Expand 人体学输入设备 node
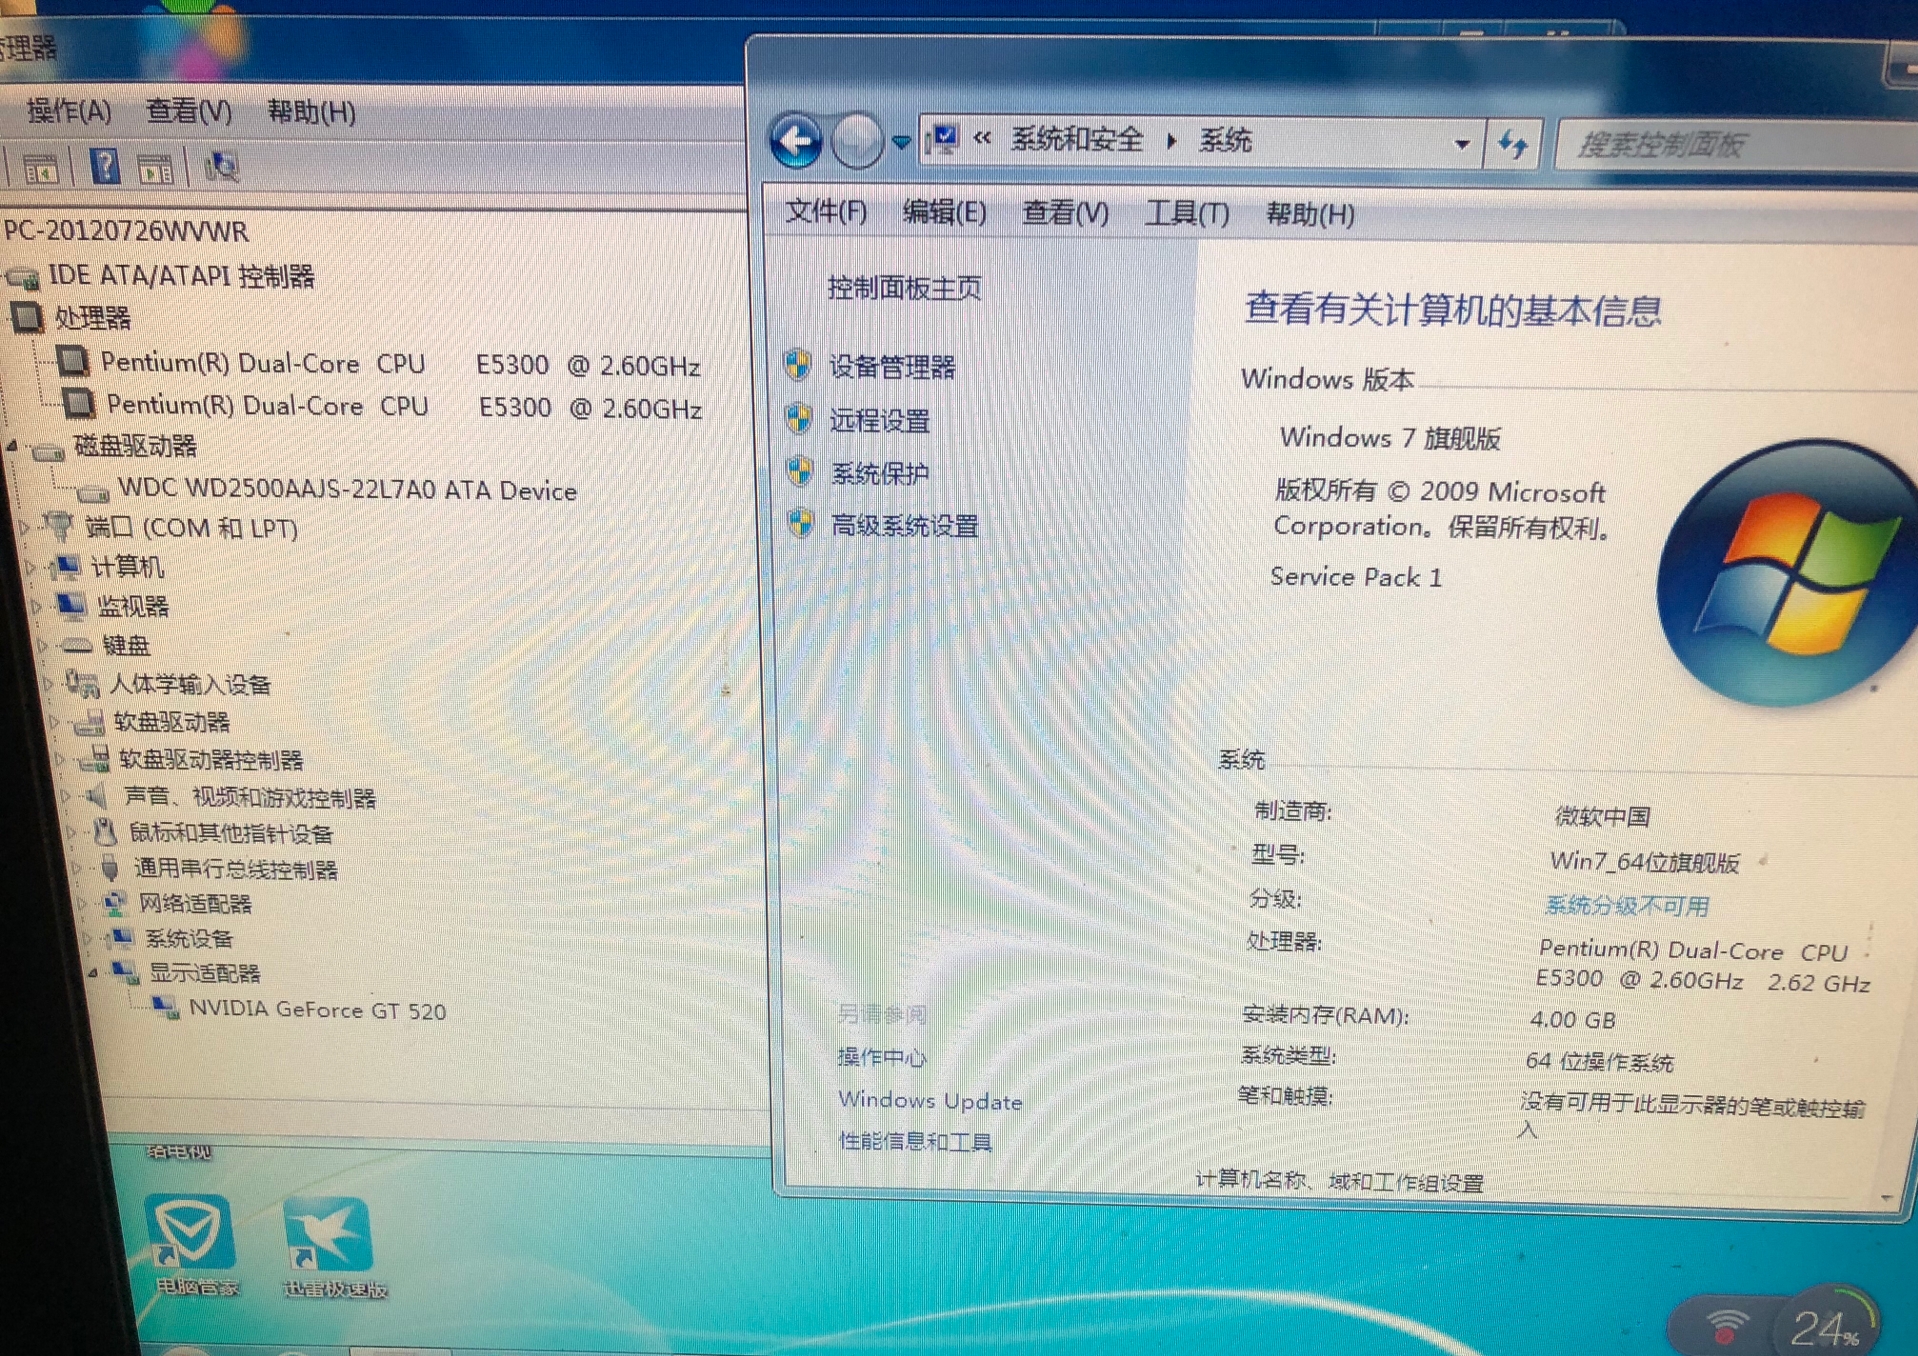 click(47, 684)
